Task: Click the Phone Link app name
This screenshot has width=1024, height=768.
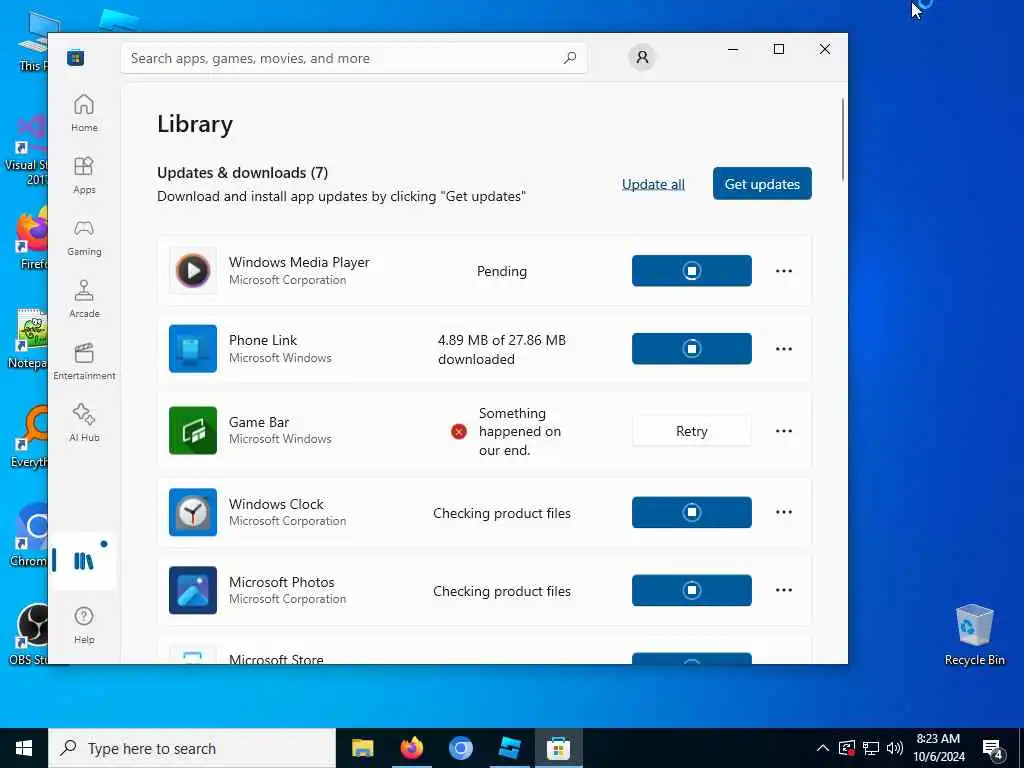Action: pos(263,340)
